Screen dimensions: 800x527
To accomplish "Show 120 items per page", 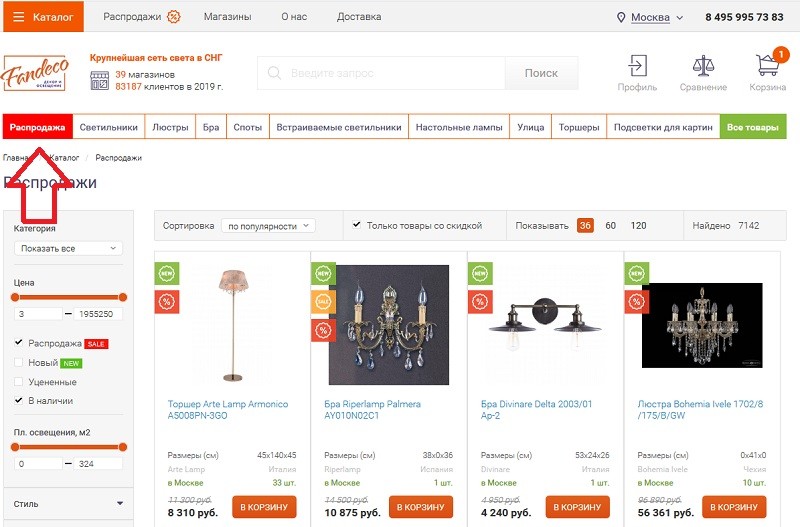I will [x=638, y=225].
